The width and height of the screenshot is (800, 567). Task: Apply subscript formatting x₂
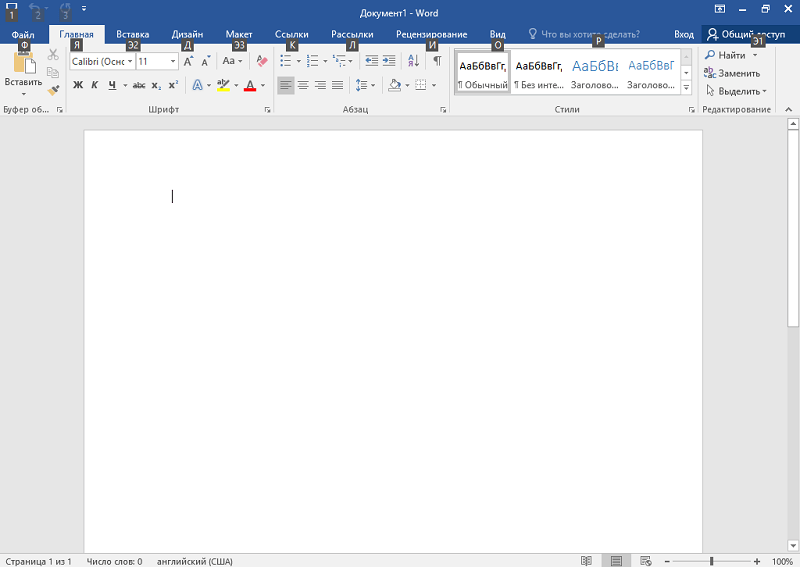click(x=157, y=85)
